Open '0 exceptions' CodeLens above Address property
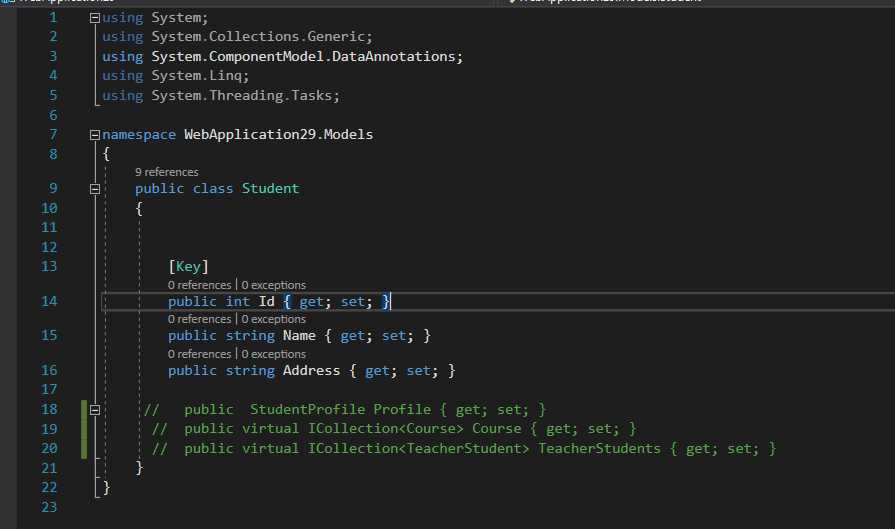The image size is (895, 529). pos(273,354)
